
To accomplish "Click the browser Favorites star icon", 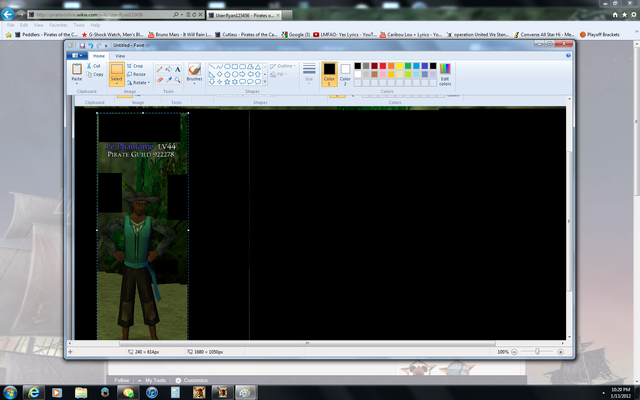I will [x=624, y=15].
